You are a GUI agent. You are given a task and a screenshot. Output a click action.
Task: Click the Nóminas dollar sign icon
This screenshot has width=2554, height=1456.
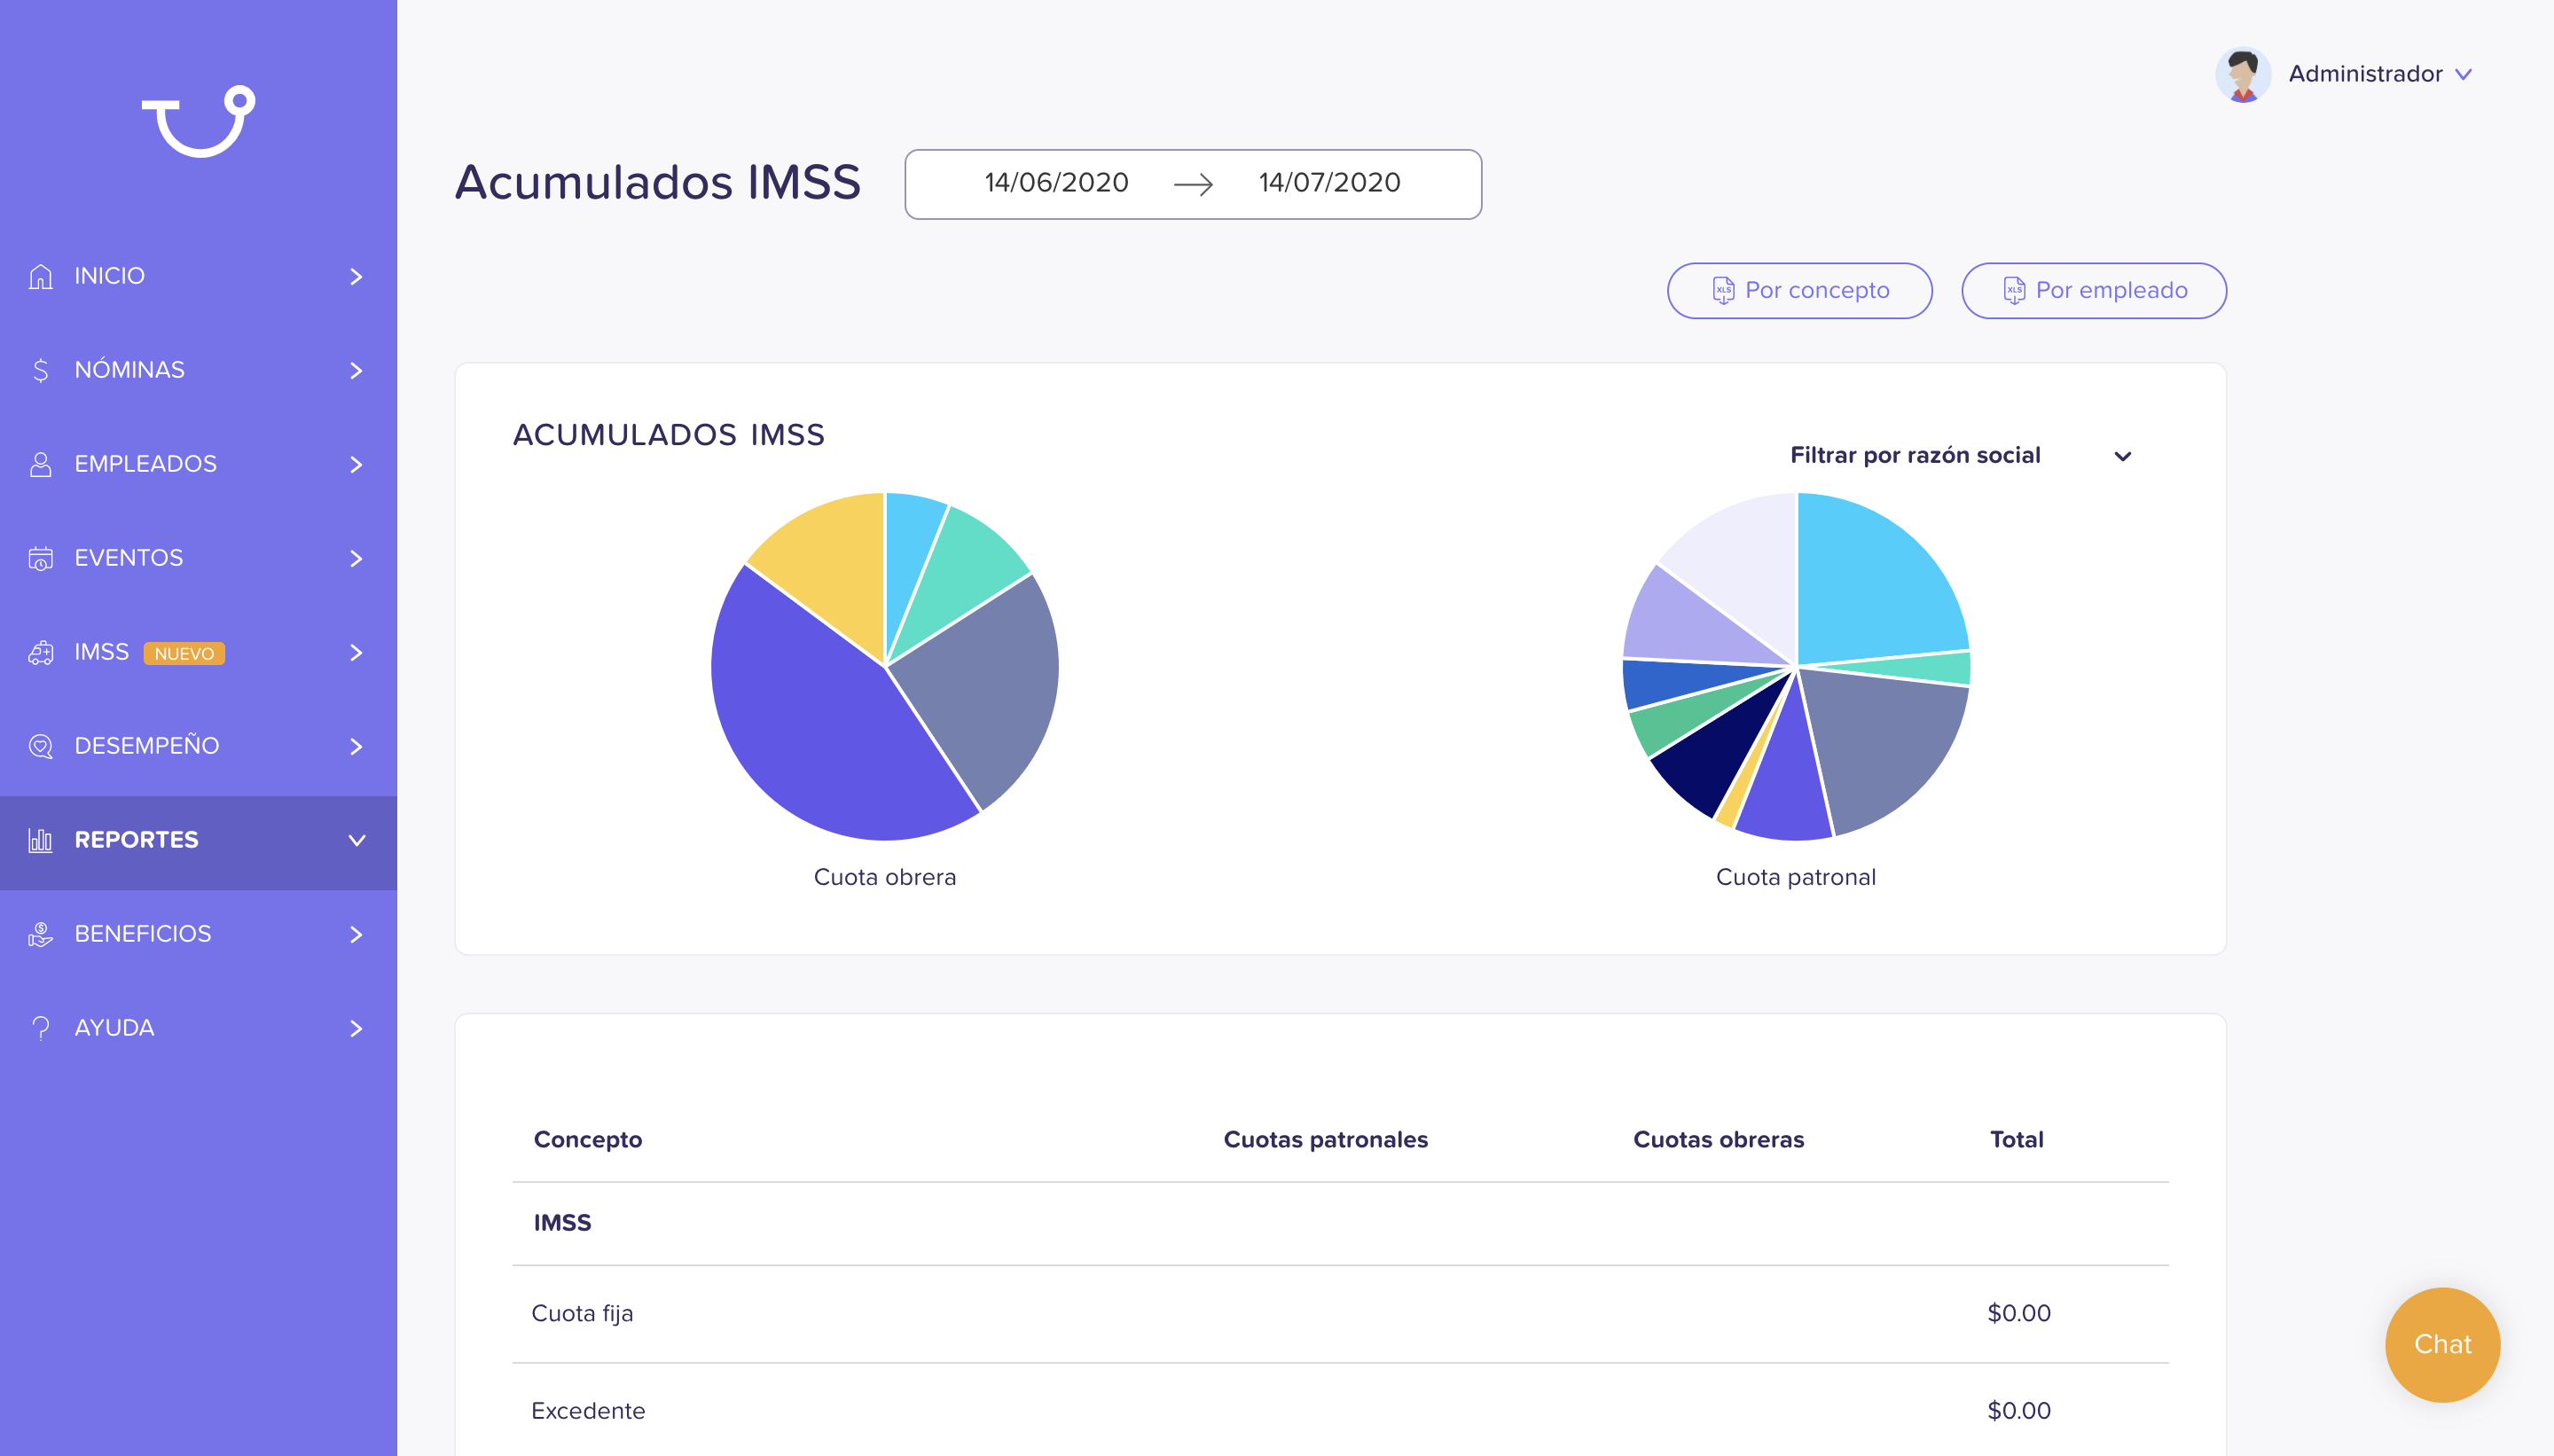(x=41, y=370)
